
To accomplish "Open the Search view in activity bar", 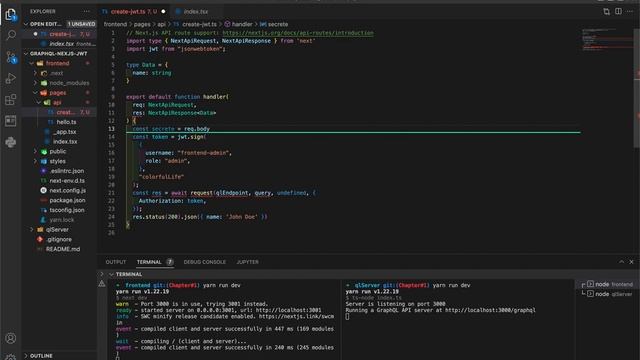I will tap(11, 35).
